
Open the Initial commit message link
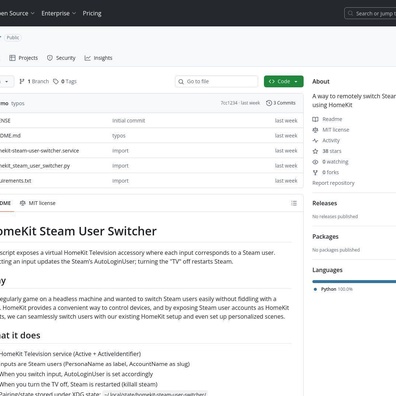128,121
